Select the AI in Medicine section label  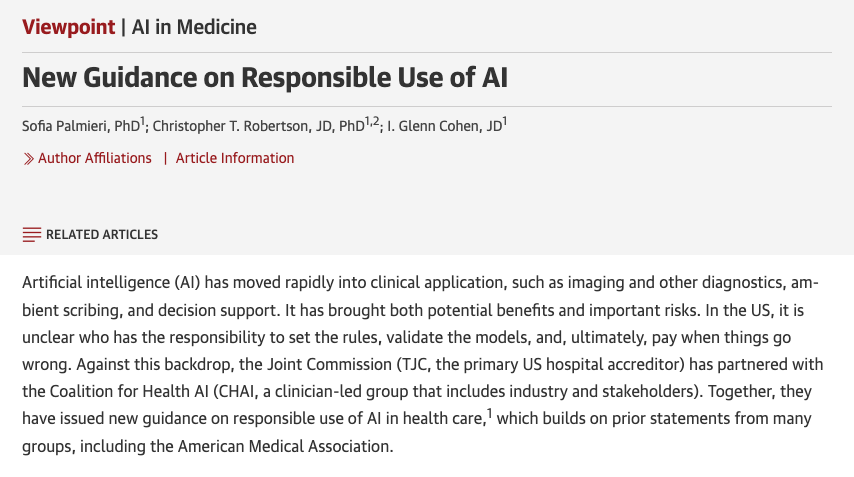tap(194, 27)
